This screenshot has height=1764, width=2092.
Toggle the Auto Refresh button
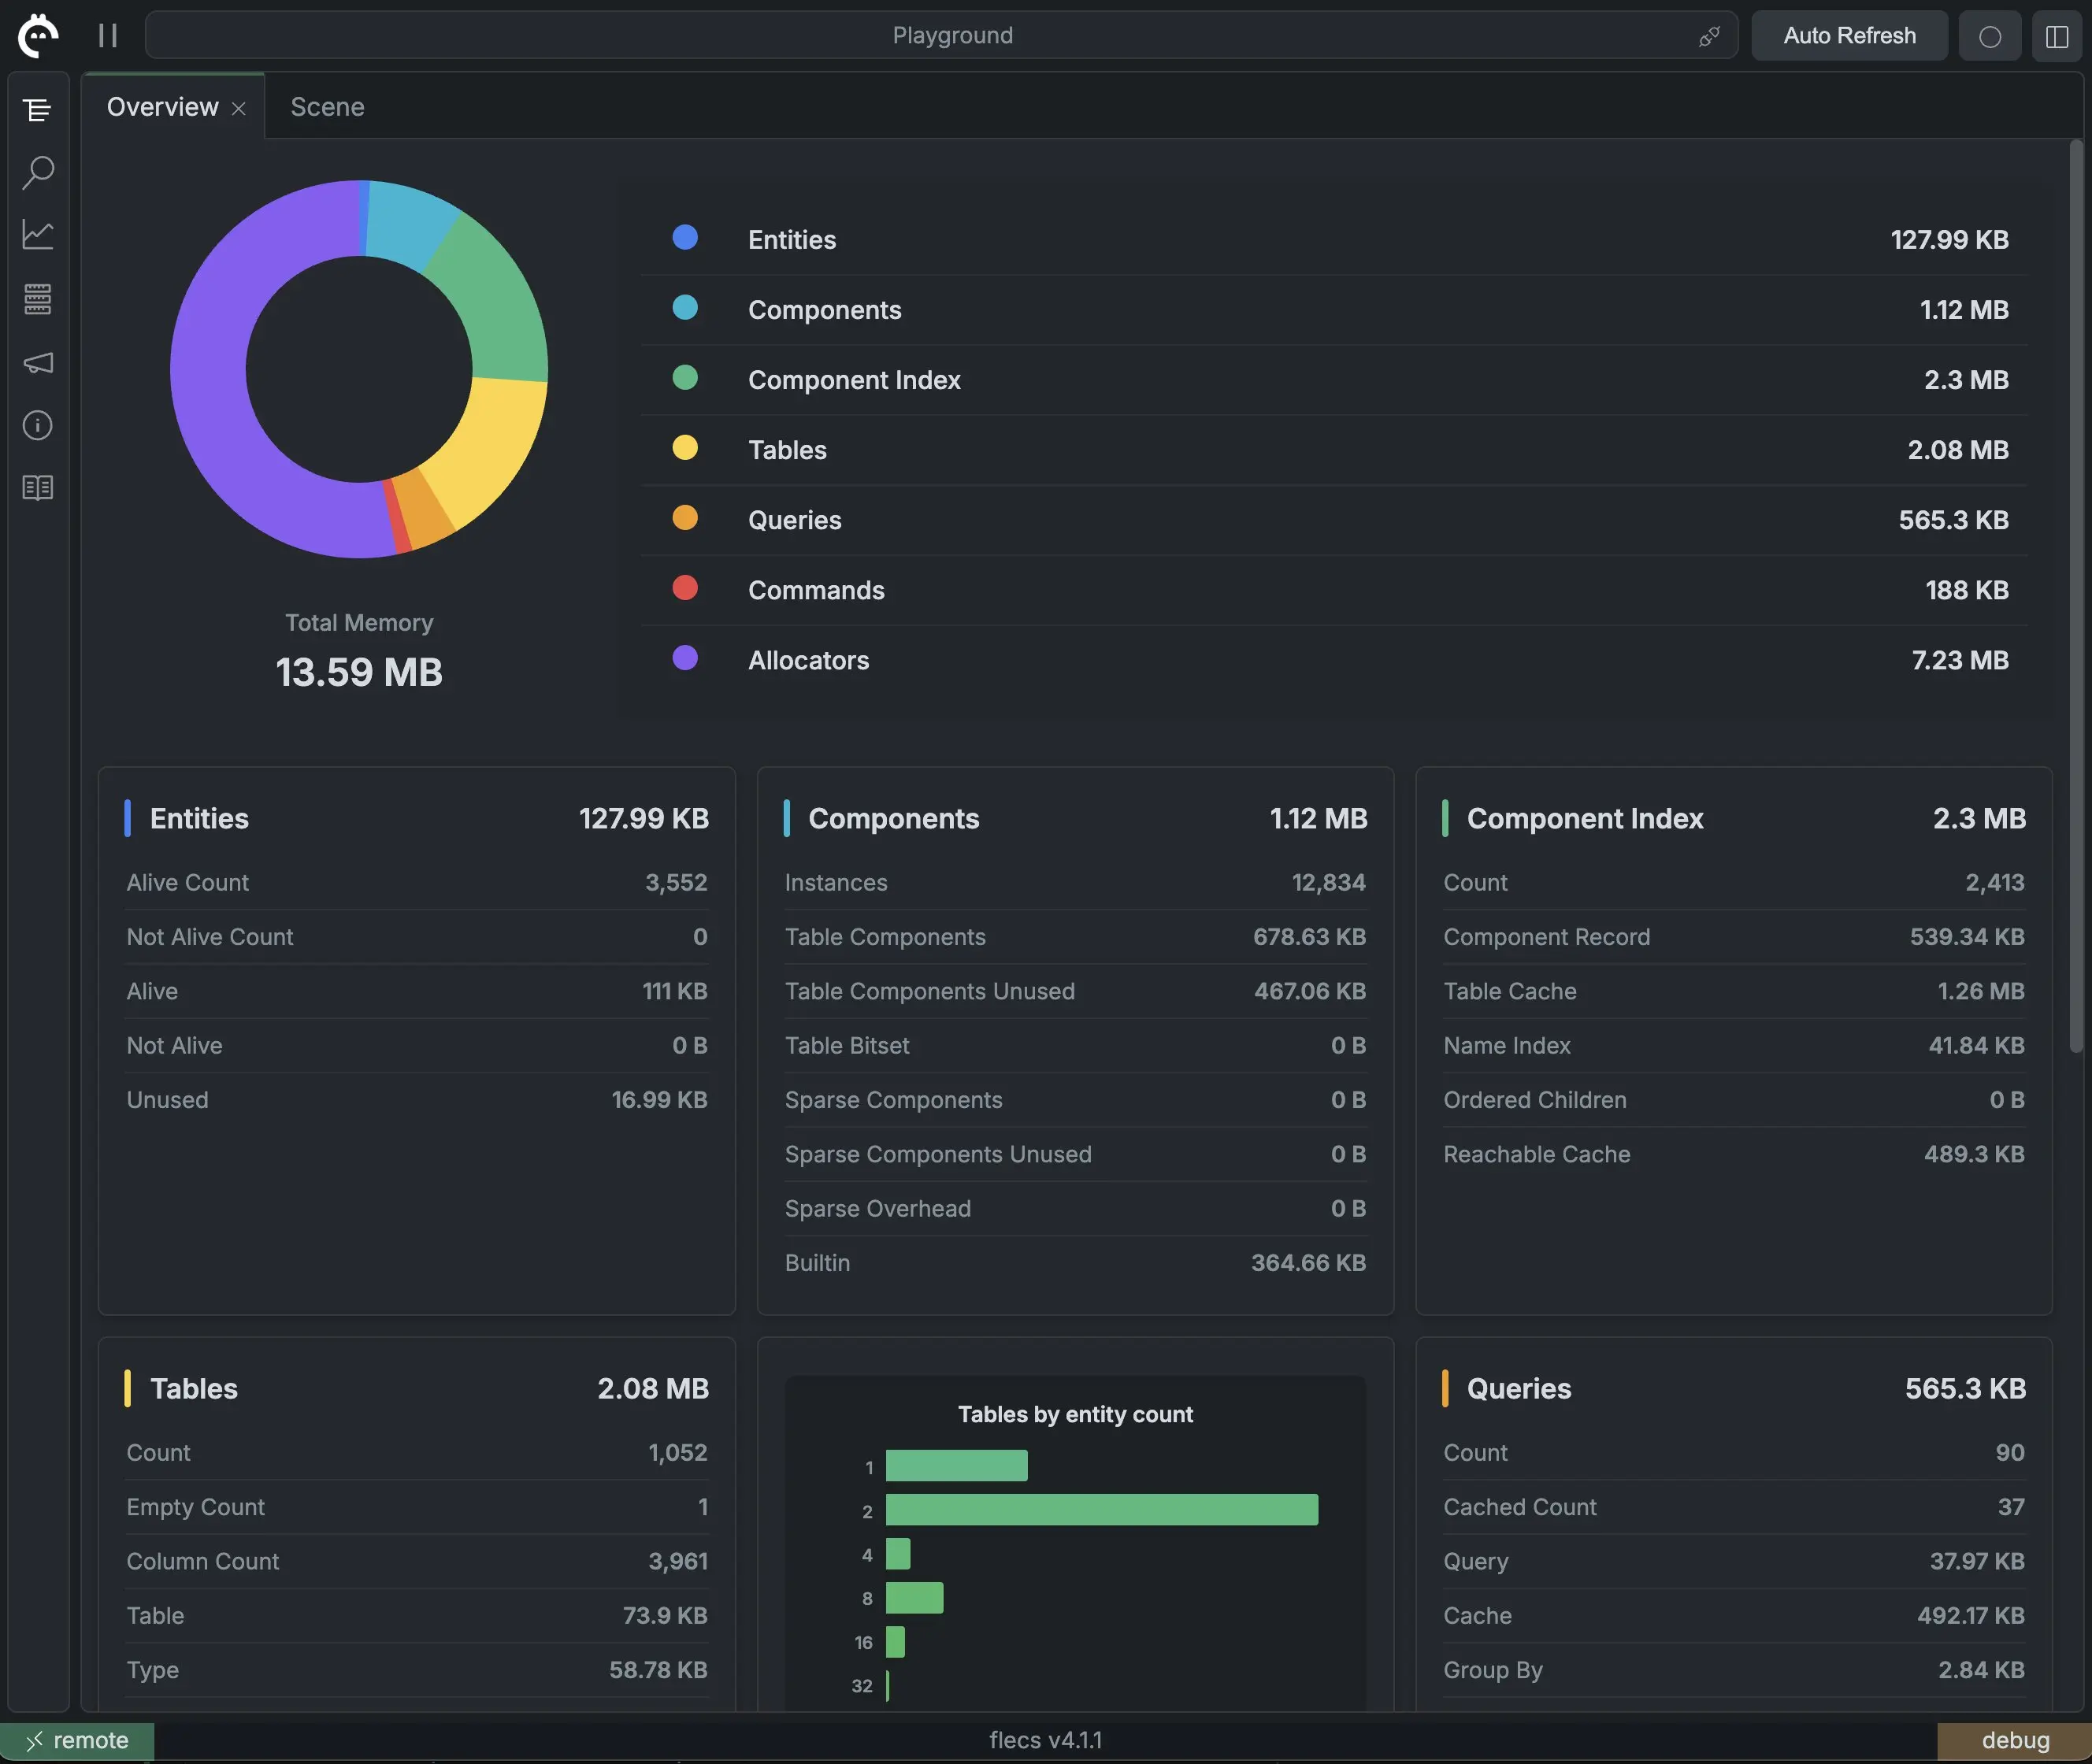1849,36
